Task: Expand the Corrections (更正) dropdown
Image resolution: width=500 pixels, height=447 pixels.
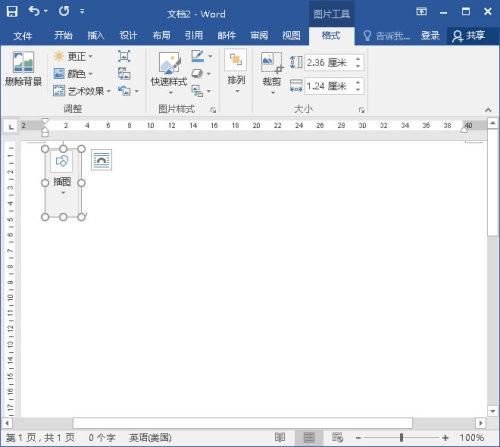Action: click(x=73, y=56)
